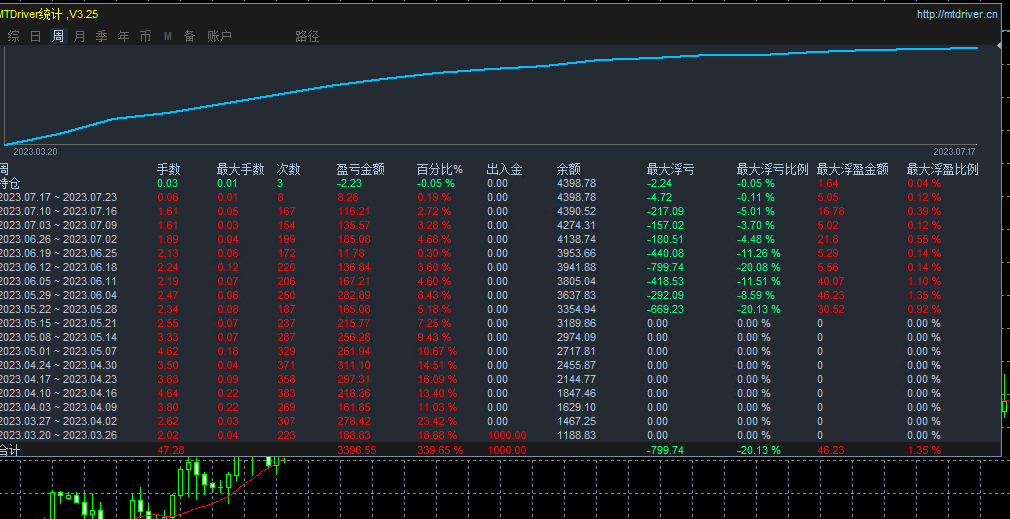Click the chart start date 2023.03.20
Image resolution: width=1010 pixels, height=519 pixels.
pos(35,151)
